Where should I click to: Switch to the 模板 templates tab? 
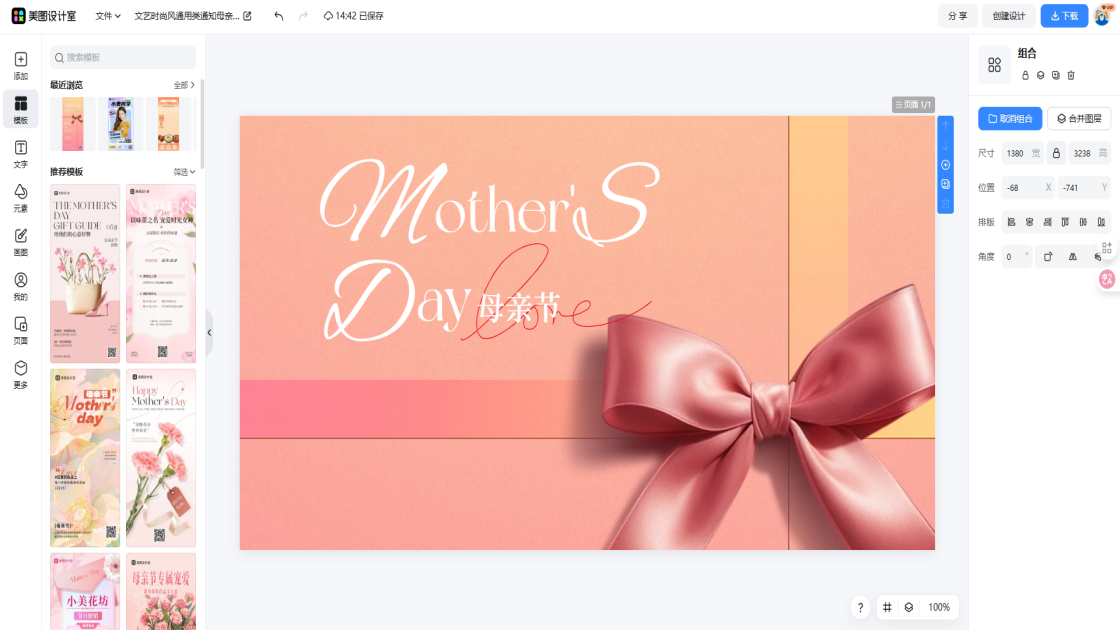point(20,109)
